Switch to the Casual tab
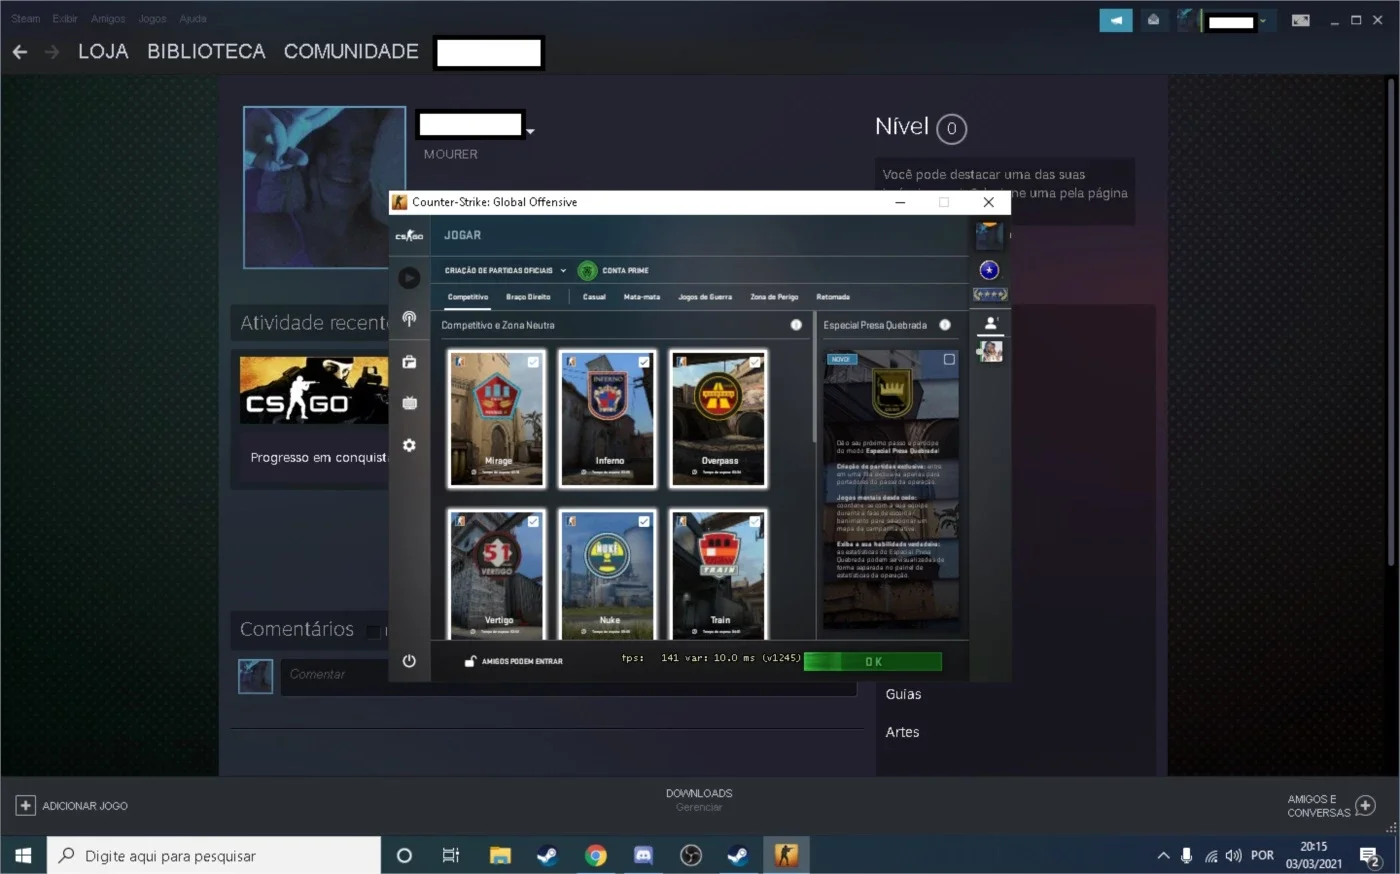Viewport: 1400px width, 874px height. click(x=594, y=297)
